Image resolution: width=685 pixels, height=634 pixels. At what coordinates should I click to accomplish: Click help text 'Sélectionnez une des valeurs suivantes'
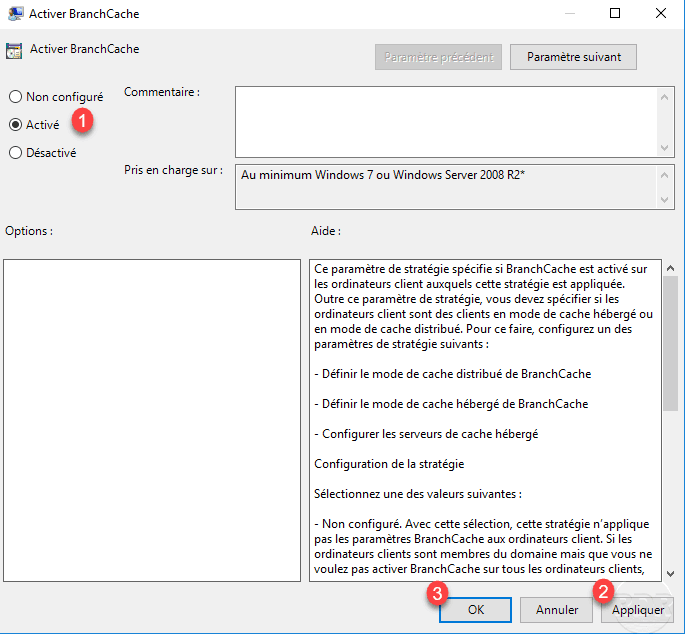[418, 494]
